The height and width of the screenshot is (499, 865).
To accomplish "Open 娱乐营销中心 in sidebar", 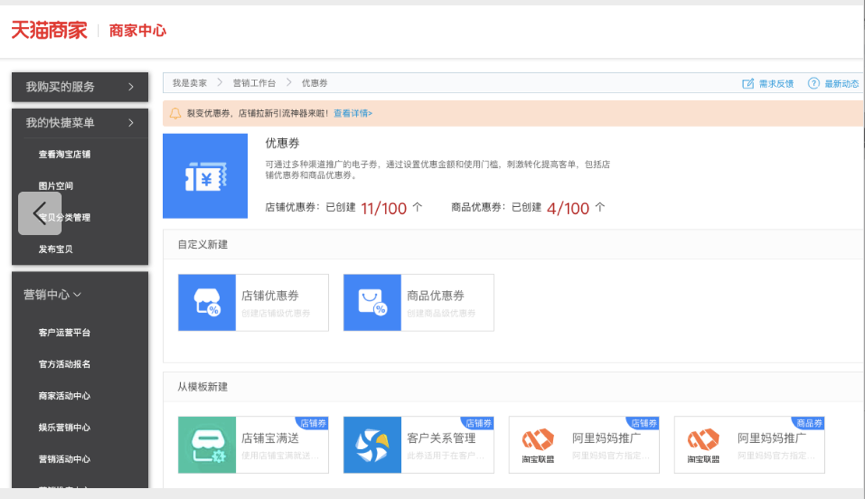I will pos(64,427).
